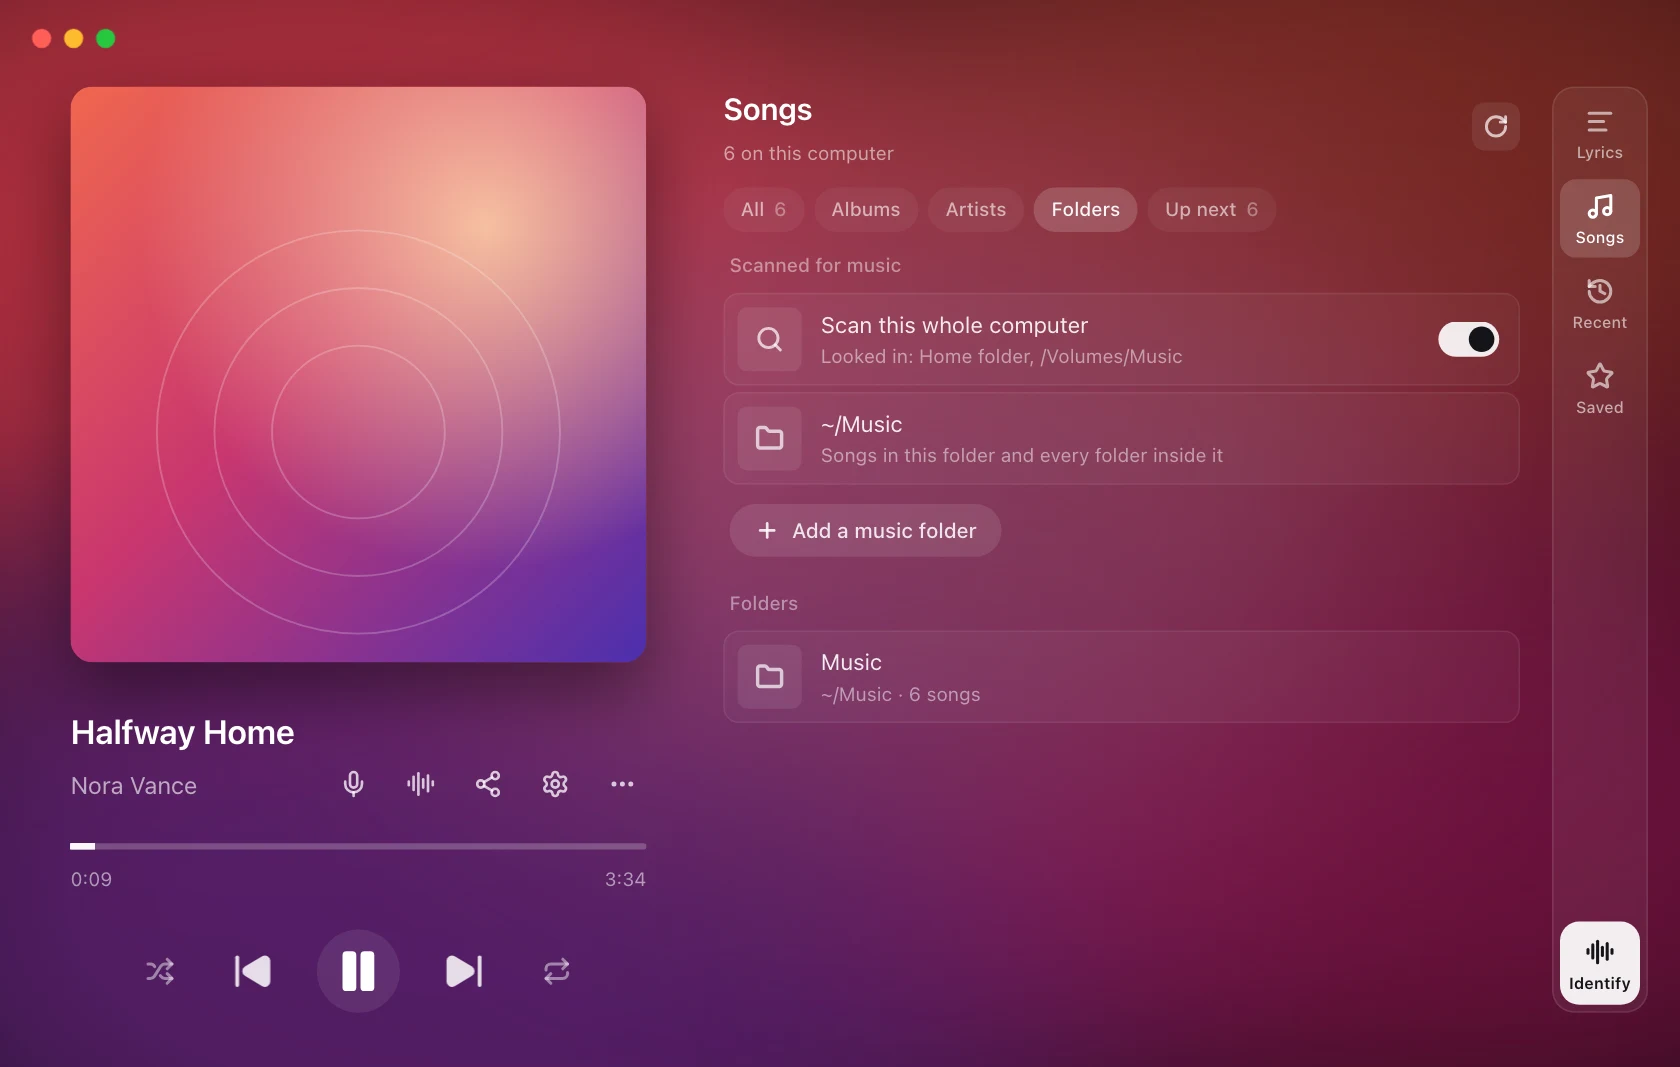
Task: Click the total duration 3:34
Action: (625, 880)
